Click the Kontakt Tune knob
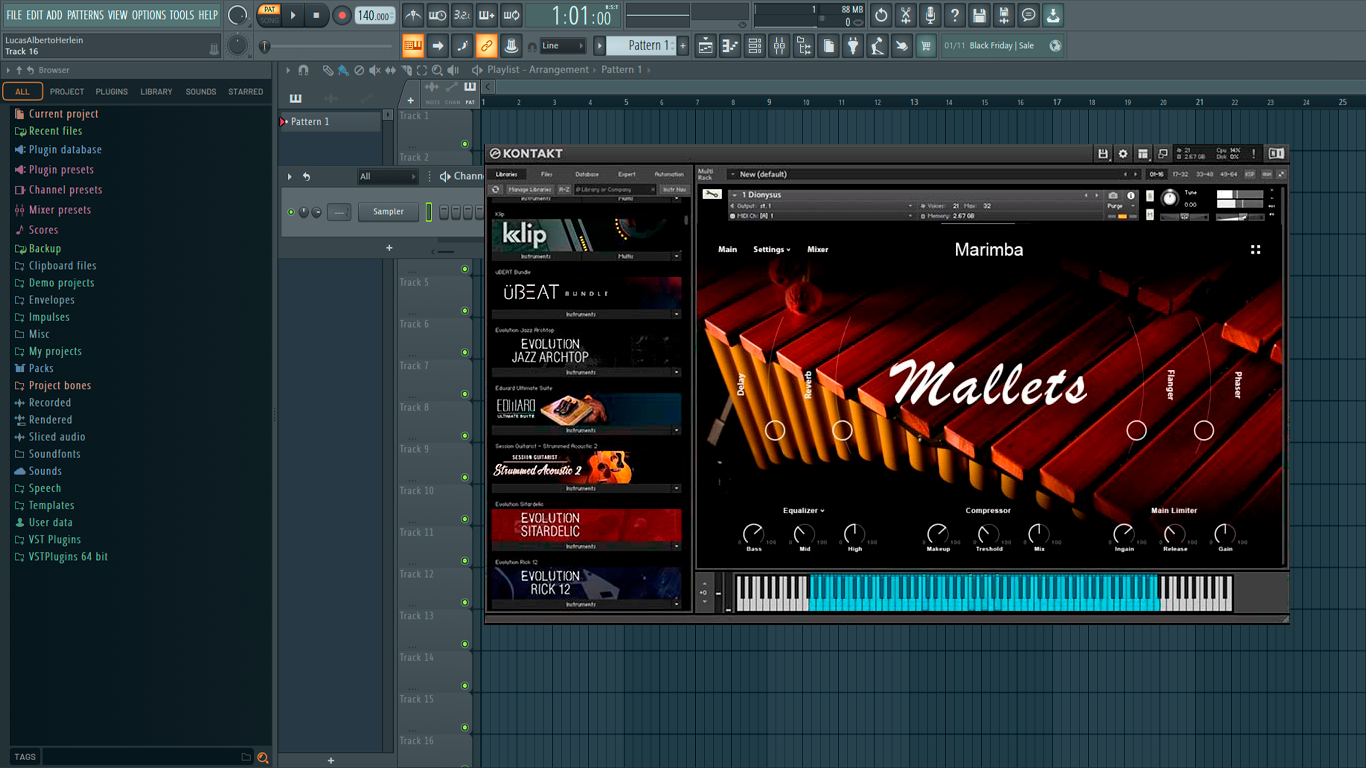This screenshot has height=768, width=1366. click(1169, 198)
